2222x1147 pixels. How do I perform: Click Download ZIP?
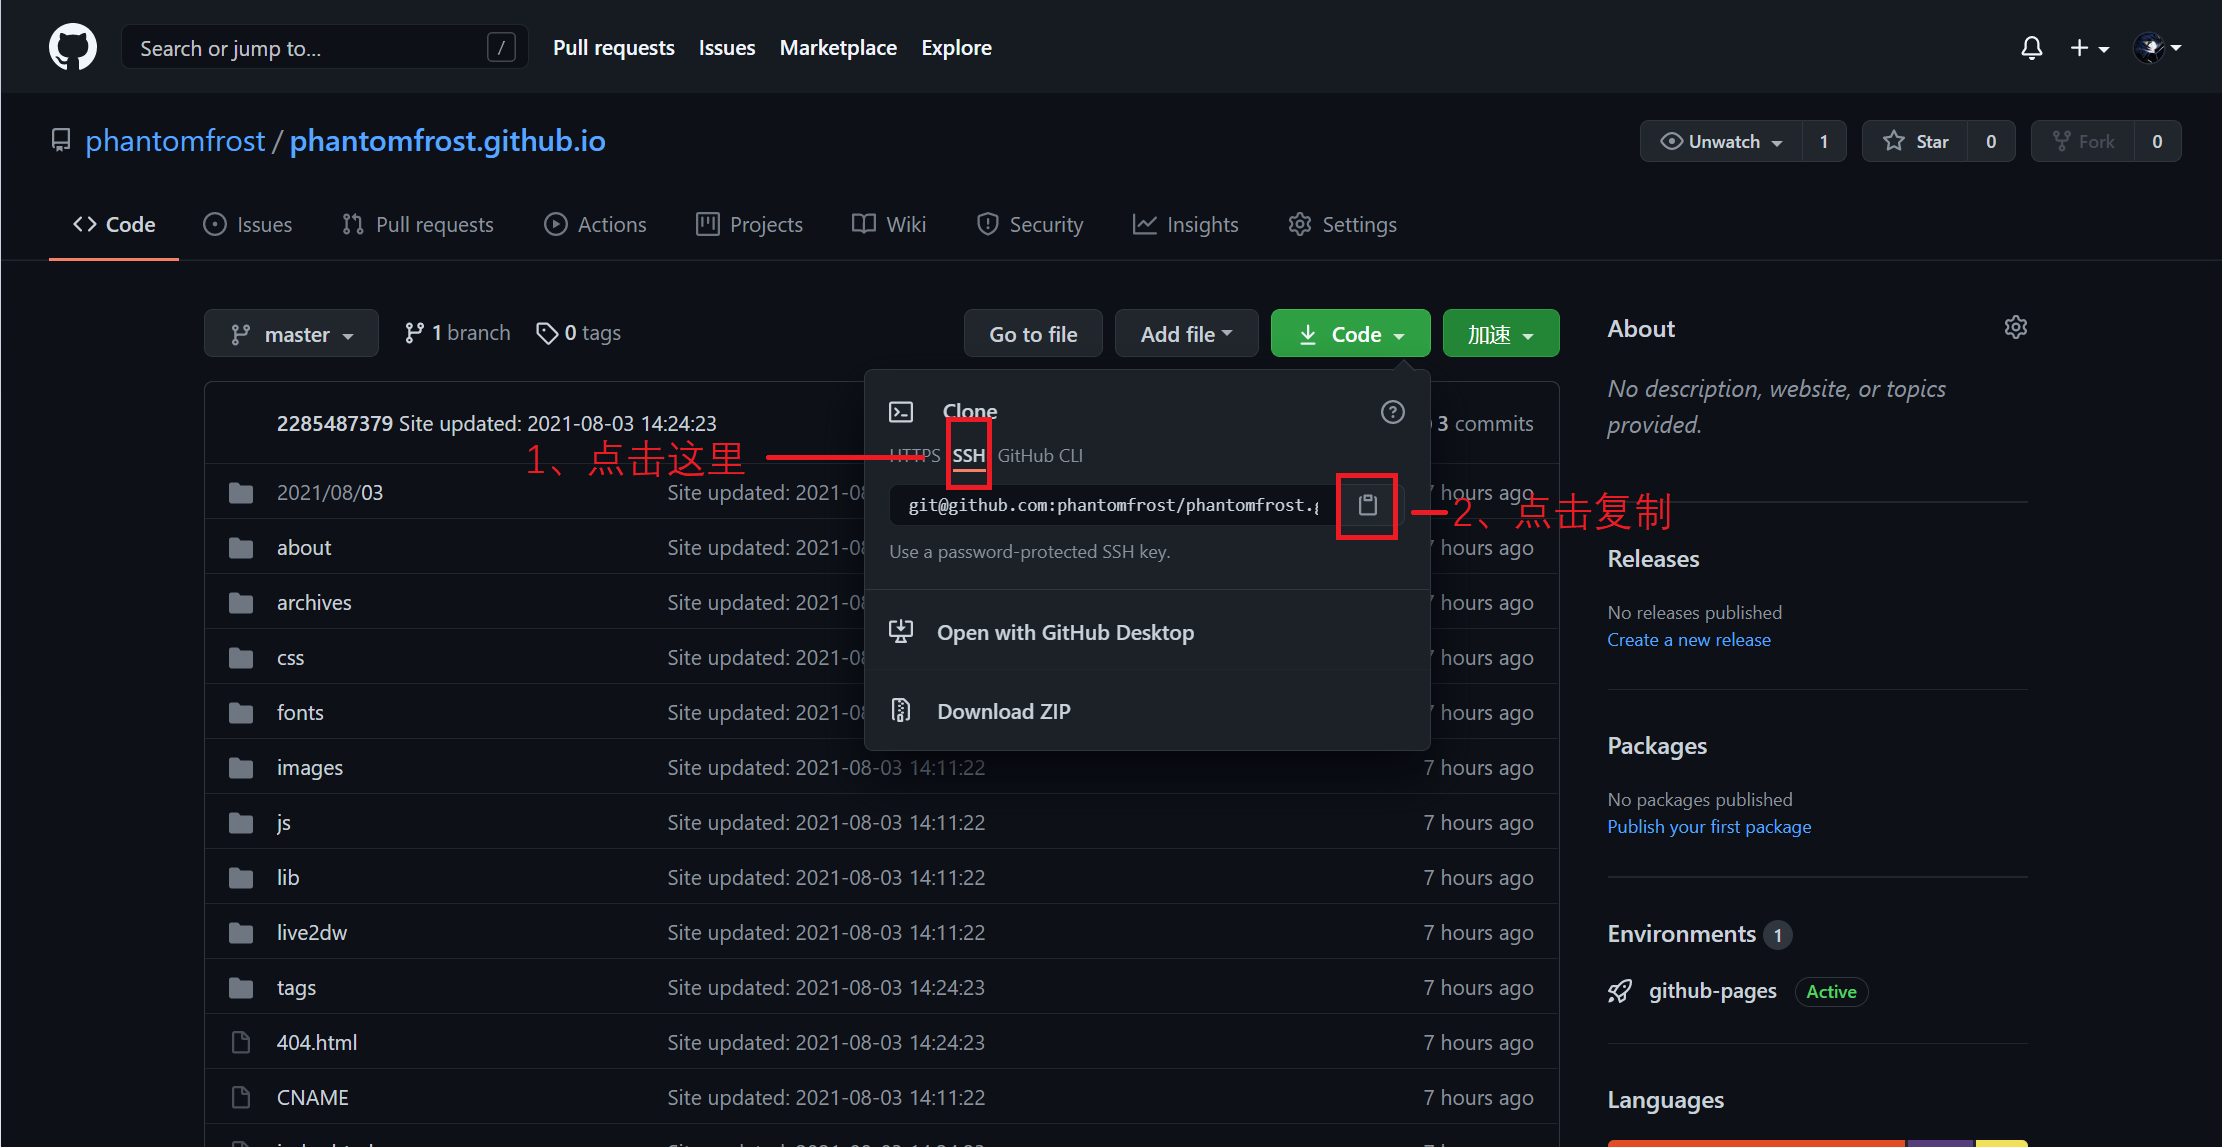pyautogui.click(x=1147, y=711)
